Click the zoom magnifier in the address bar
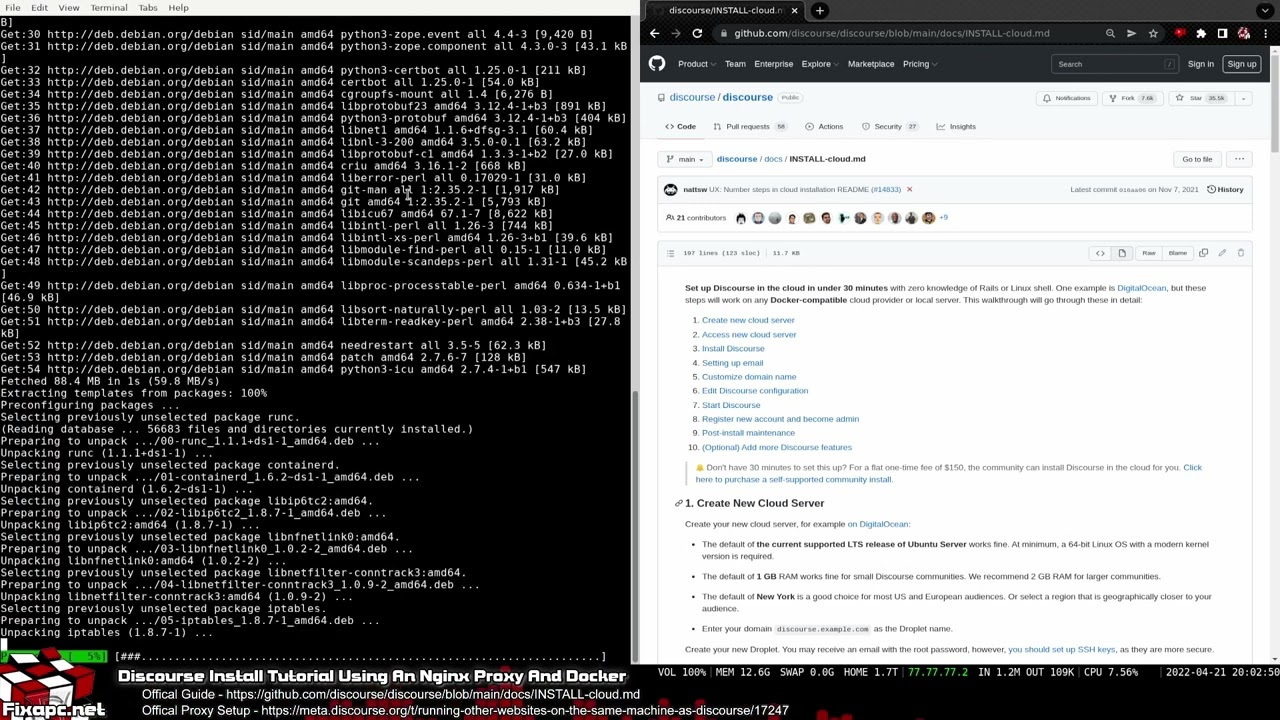Viewport: 1280px width, 720px height. [x=1110, y=33]
